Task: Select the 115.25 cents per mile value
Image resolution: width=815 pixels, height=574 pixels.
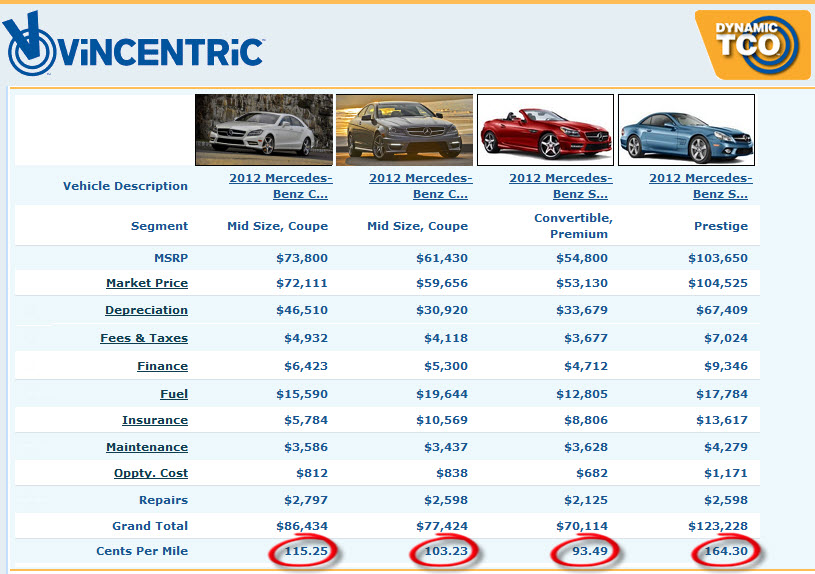Action: point(306,551)
